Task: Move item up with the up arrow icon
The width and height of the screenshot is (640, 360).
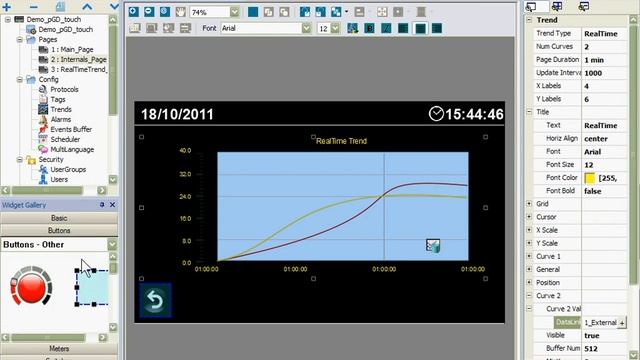Action: (x=87, y=7)
